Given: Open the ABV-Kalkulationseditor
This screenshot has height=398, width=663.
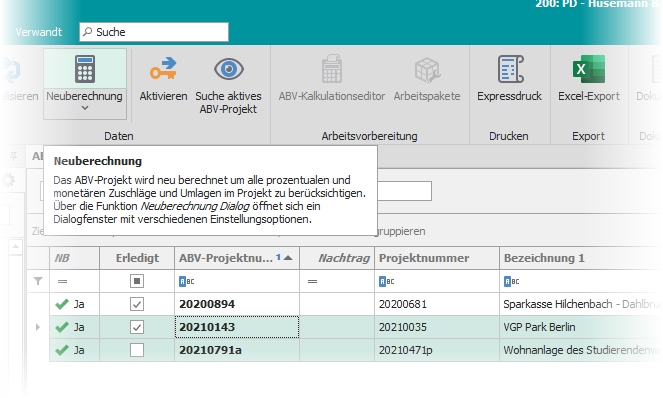Looking at the screenshot, I should tap(332, 79).
